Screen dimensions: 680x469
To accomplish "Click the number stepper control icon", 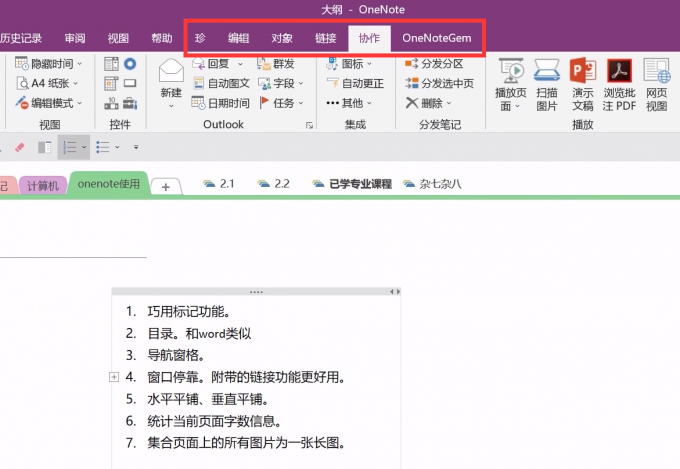I will (x=111, y=103).
